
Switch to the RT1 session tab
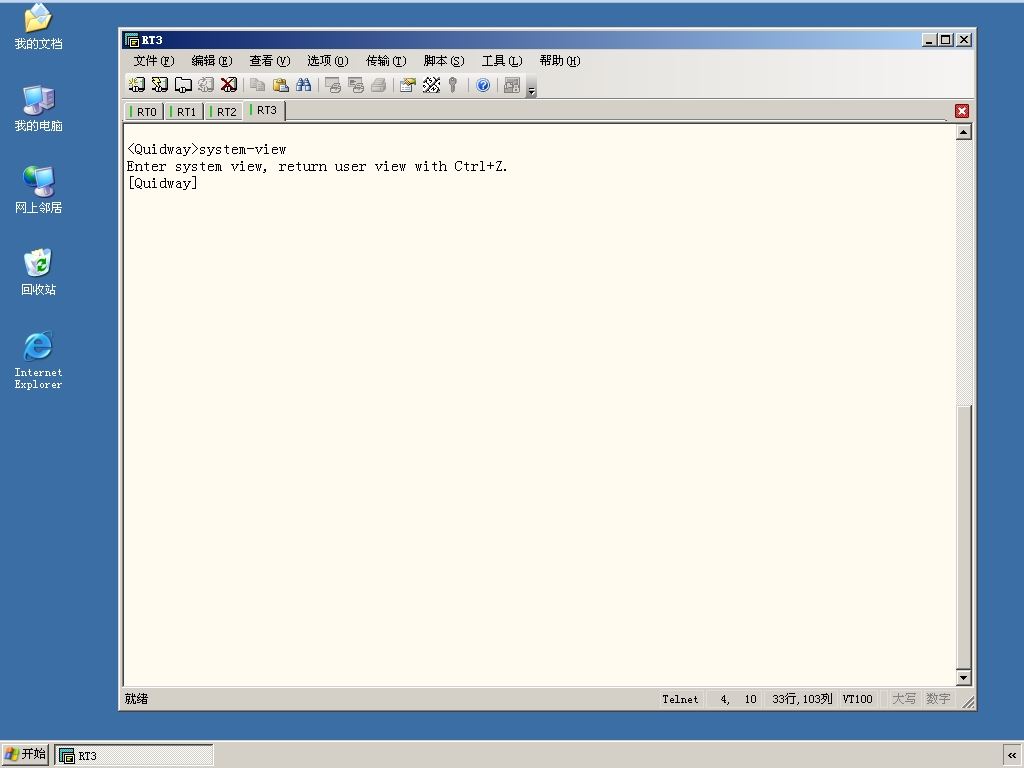click(184, 112)
